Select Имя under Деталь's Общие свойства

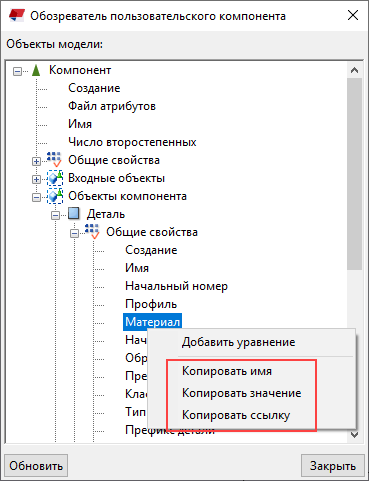pos(137,268)
